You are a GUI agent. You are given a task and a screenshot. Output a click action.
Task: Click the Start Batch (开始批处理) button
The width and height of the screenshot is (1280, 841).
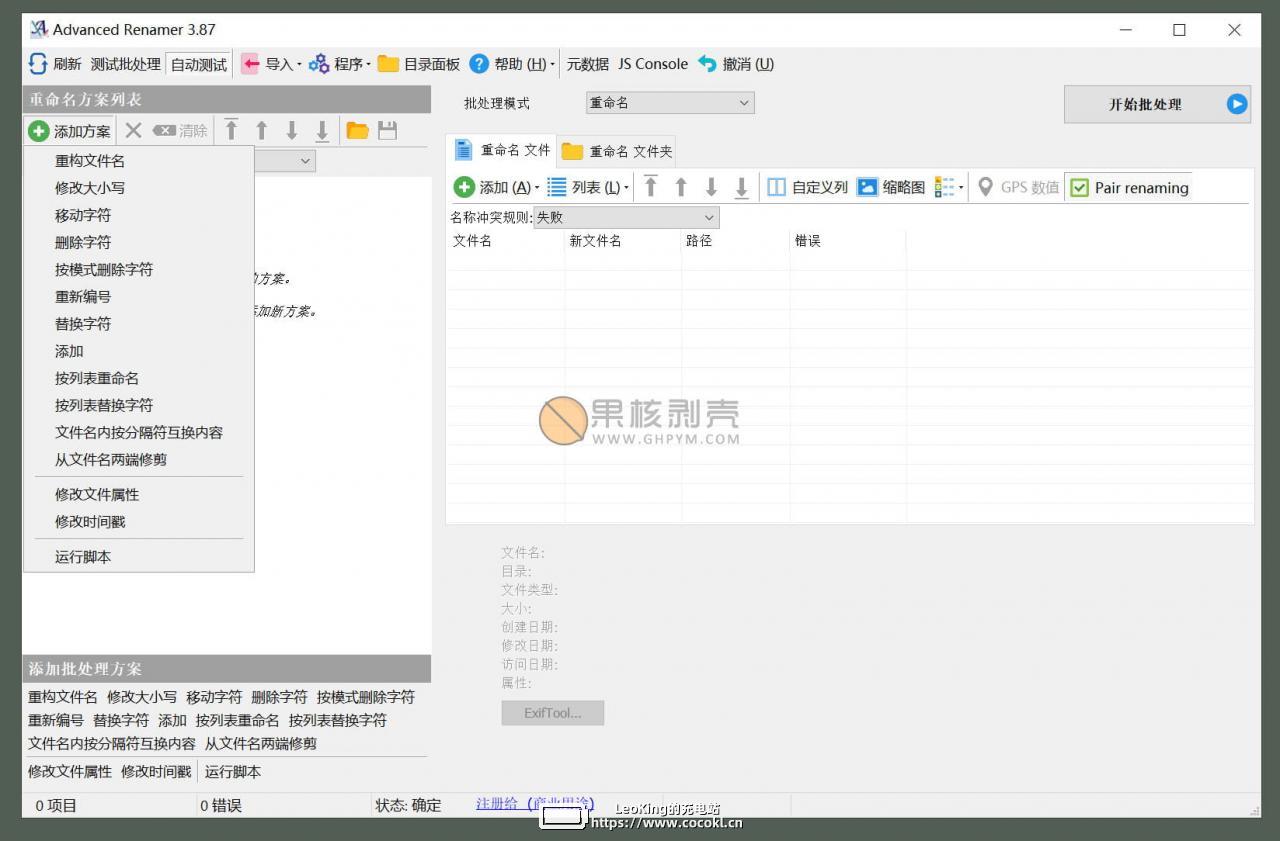pos(1159,104)
